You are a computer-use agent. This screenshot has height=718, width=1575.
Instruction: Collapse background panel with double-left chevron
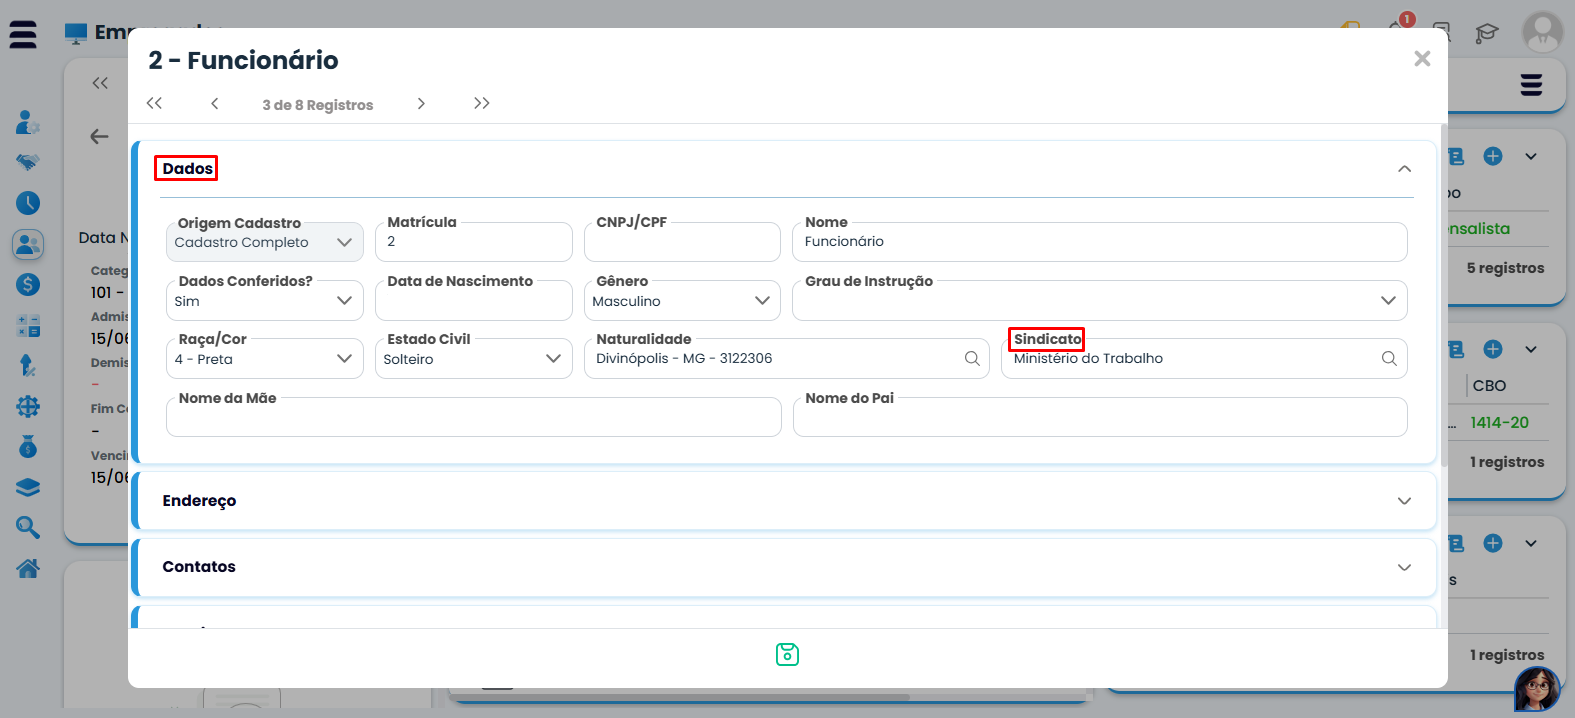point(100,83)
